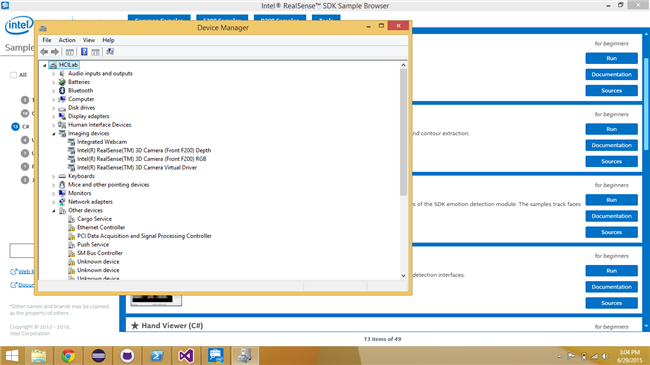Image resolution: width=650 pixels, height=365 pixels.
Task: Click the Scan for hardware changes icon
Action: click(110, 52)
